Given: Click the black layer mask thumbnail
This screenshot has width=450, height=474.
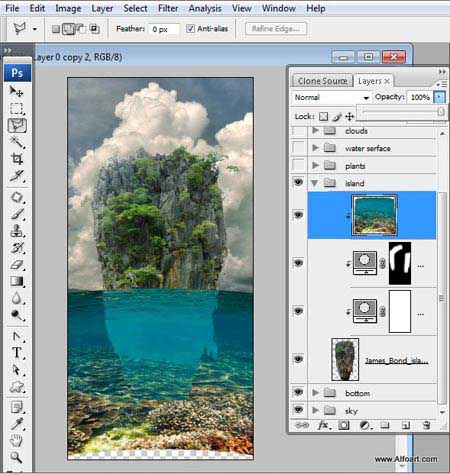Looking at the screenshot, I should coord(400,263).
